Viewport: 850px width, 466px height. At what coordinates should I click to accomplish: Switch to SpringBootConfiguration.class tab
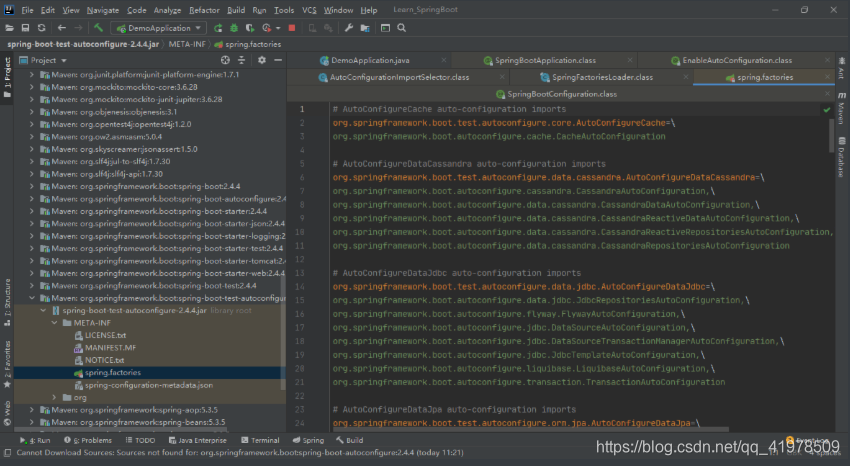point(562,94)
